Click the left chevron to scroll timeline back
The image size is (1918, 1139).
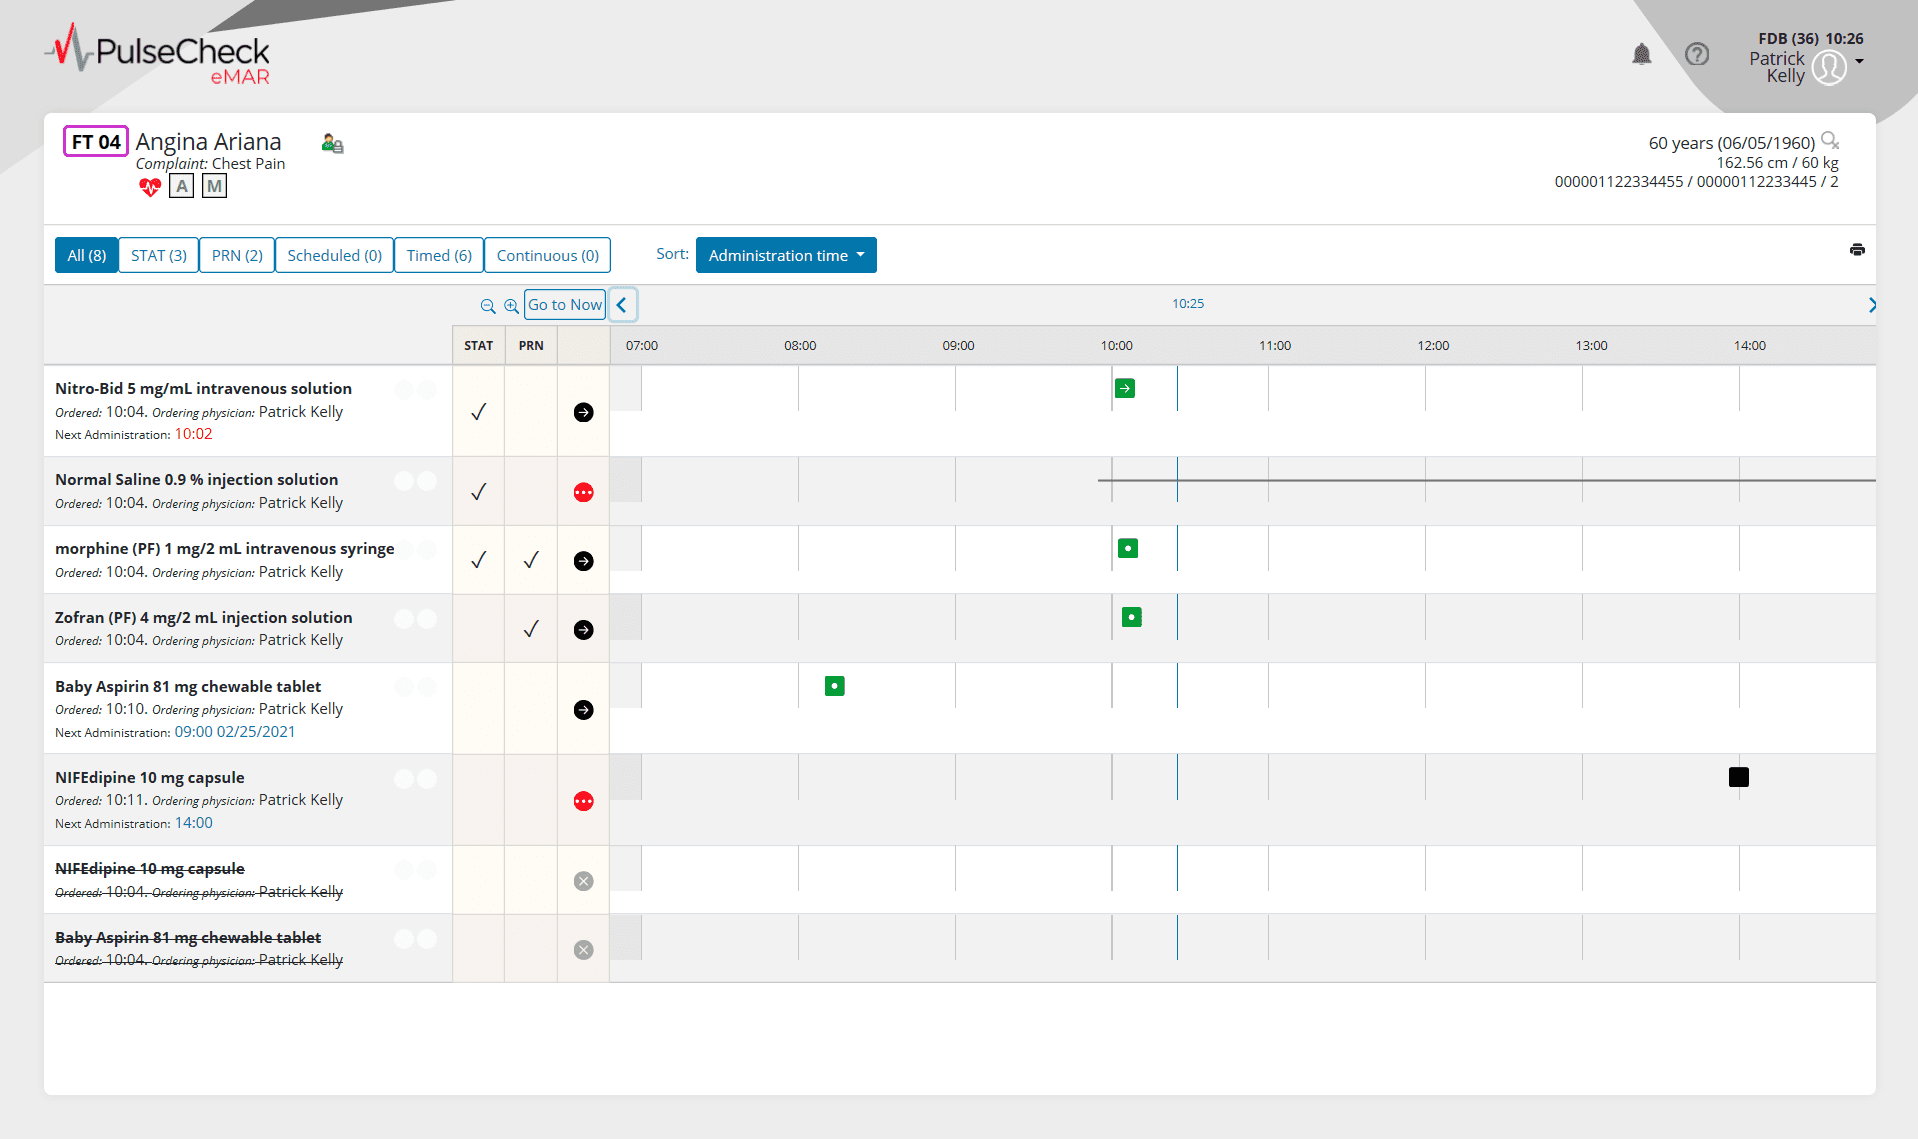tap(622, 304)
